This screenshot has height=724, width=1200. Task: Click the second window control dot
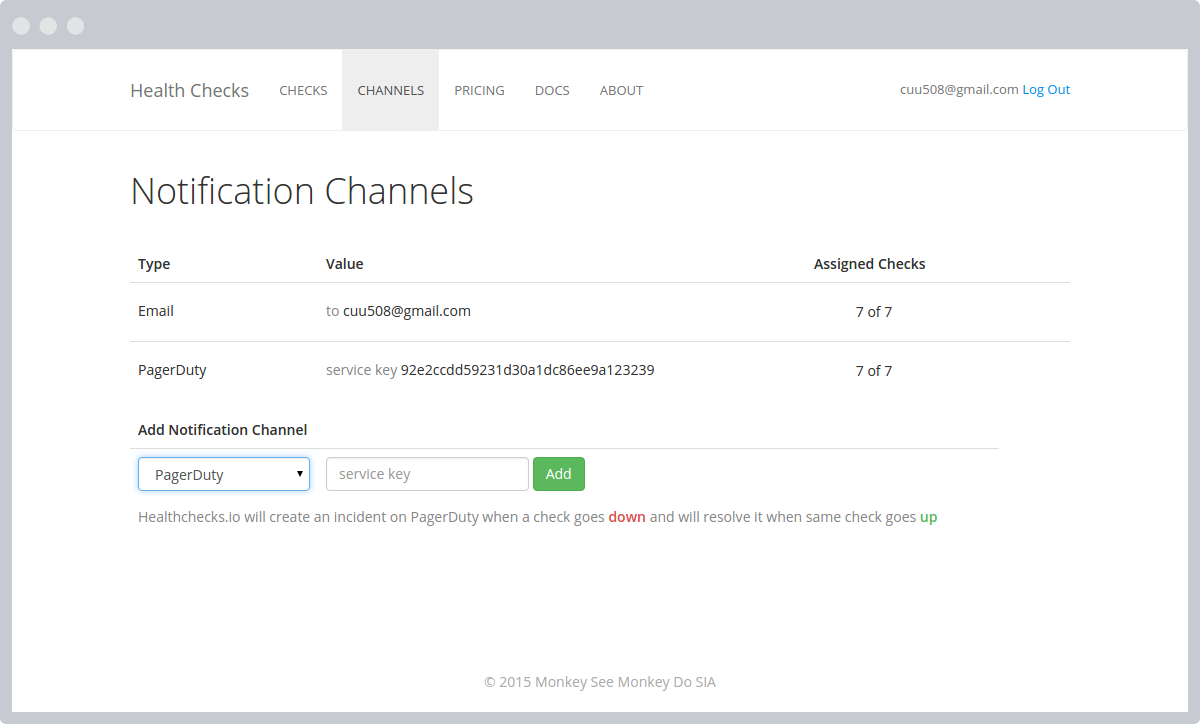coord(48,26)
